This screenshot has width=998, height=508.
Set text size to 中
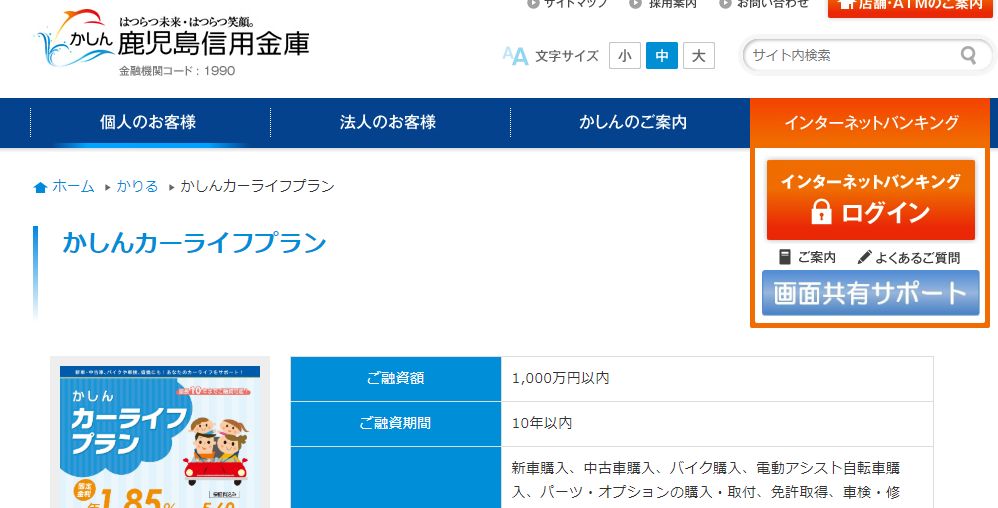[x=662, y=56]
